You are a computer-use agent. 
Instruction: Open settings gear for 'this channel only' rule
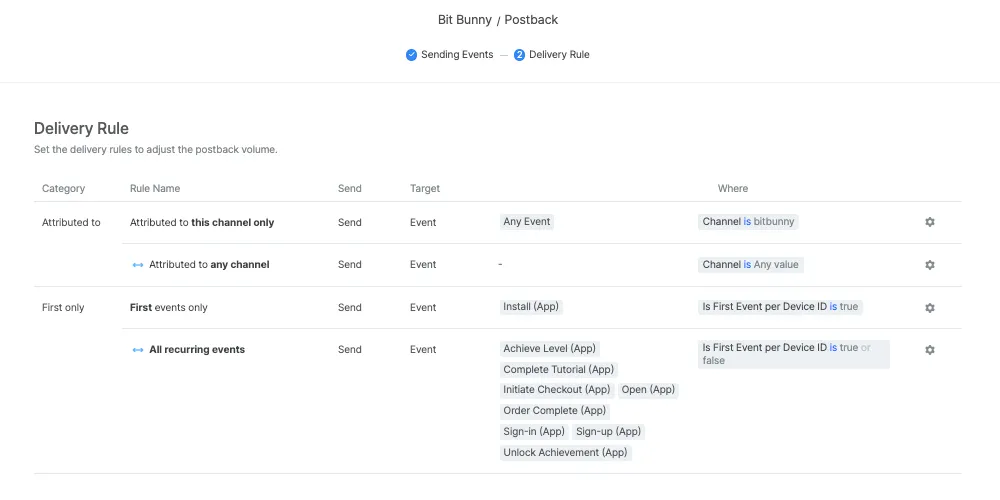929,222
